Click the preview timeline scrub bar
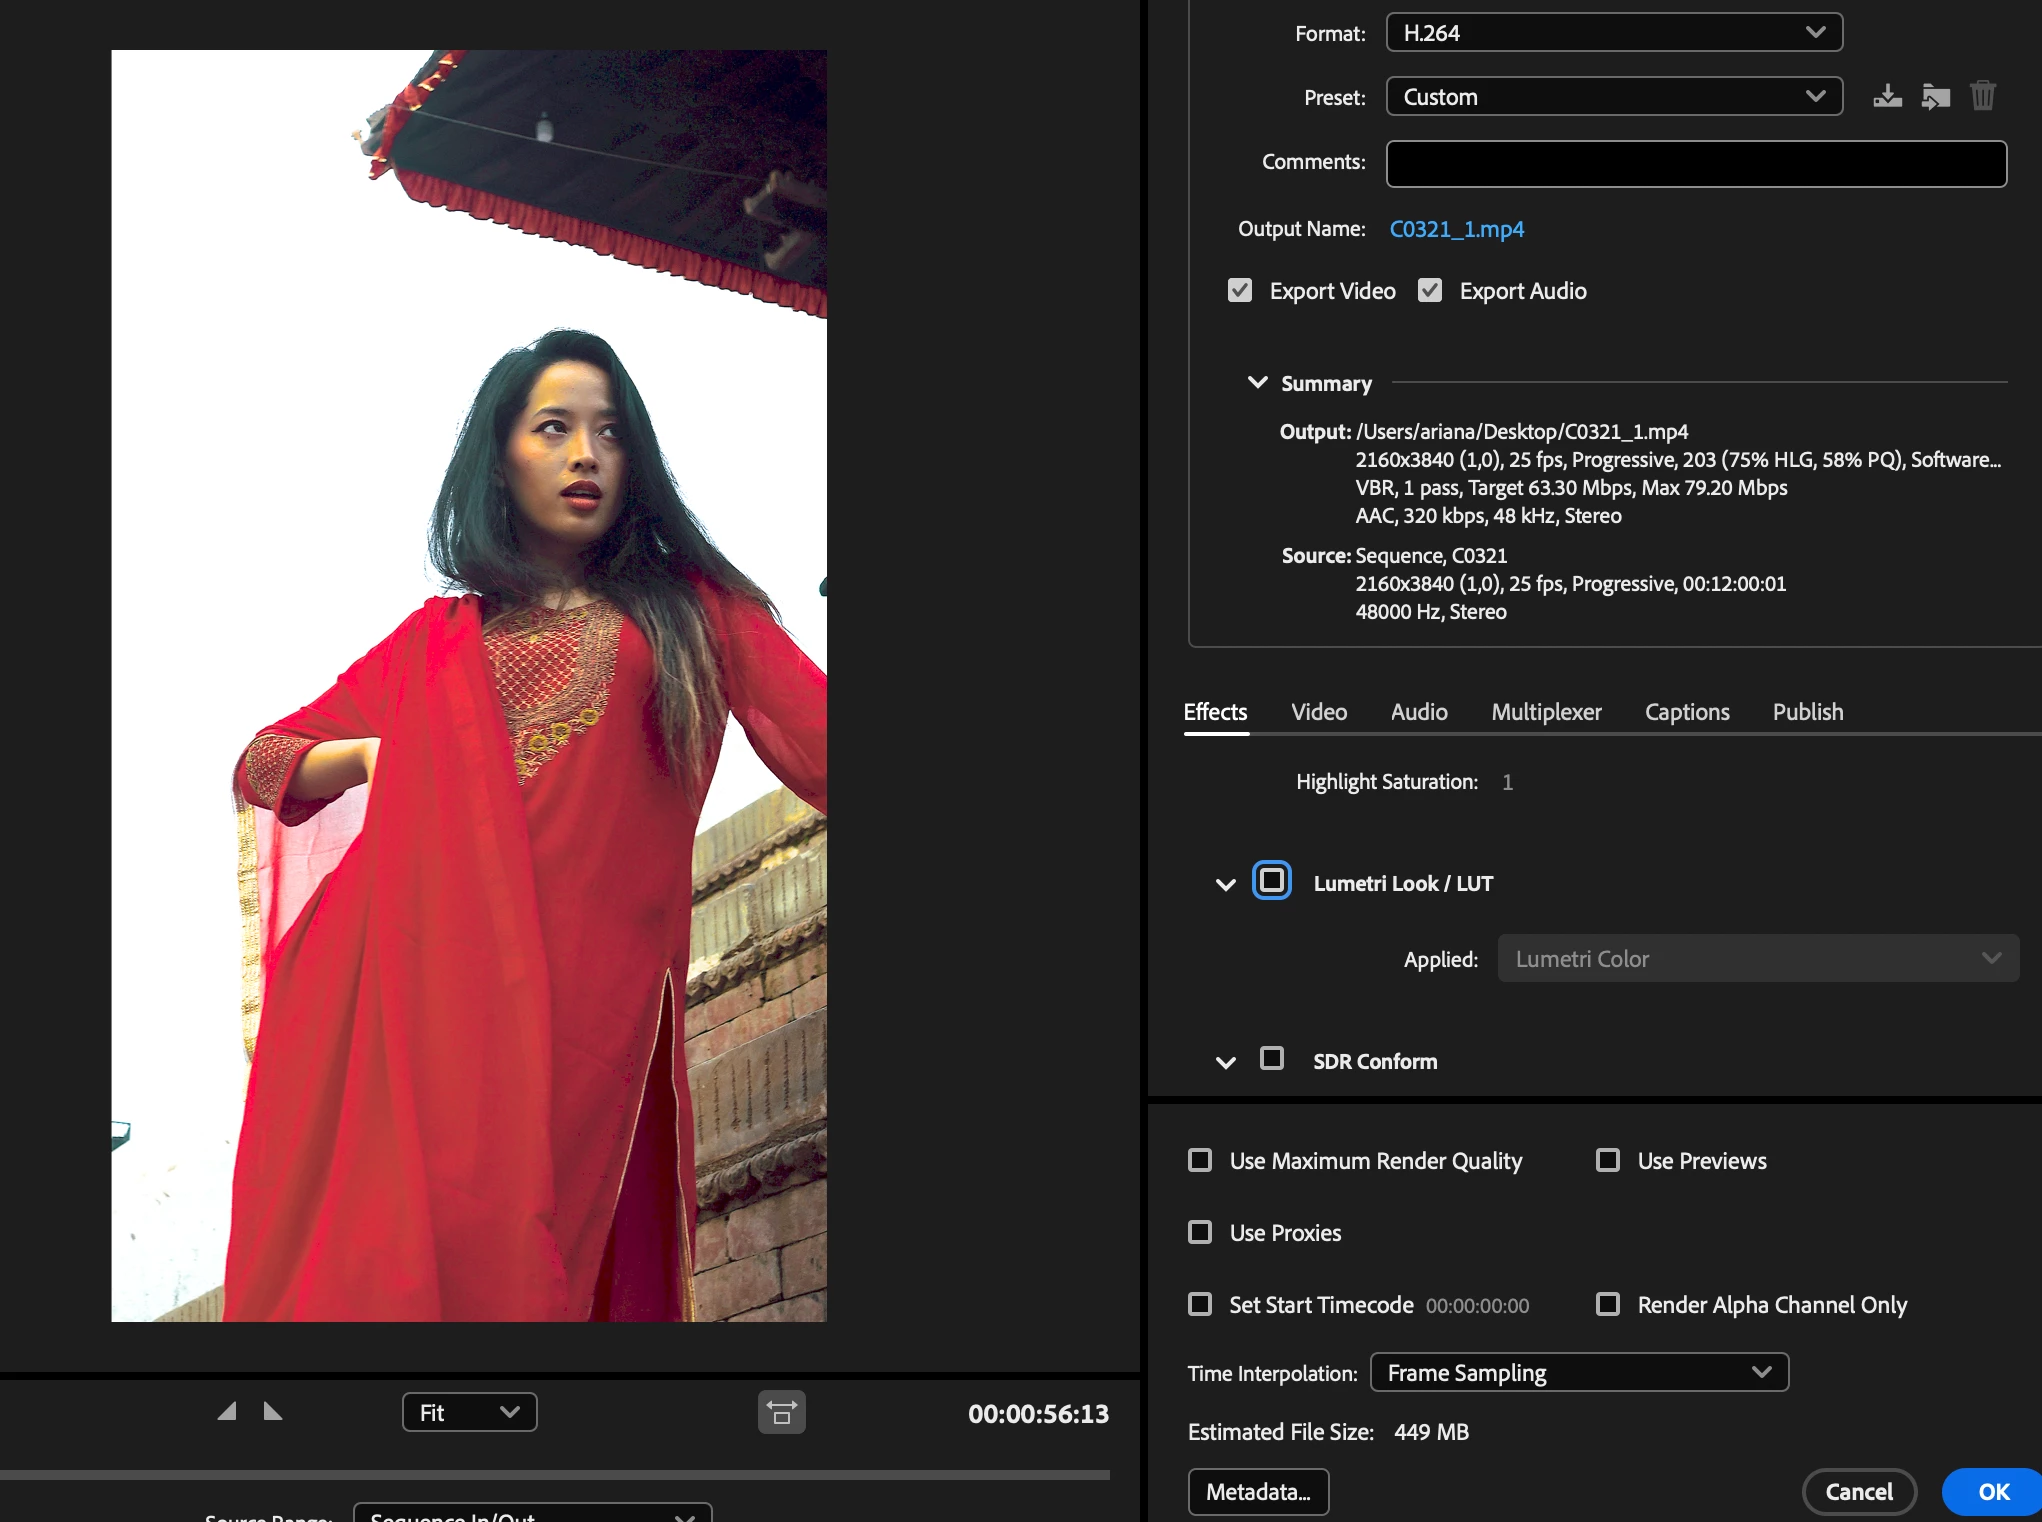Image resolution: width=2042 pixels, height=1522 pixels. pos(555,1475)
